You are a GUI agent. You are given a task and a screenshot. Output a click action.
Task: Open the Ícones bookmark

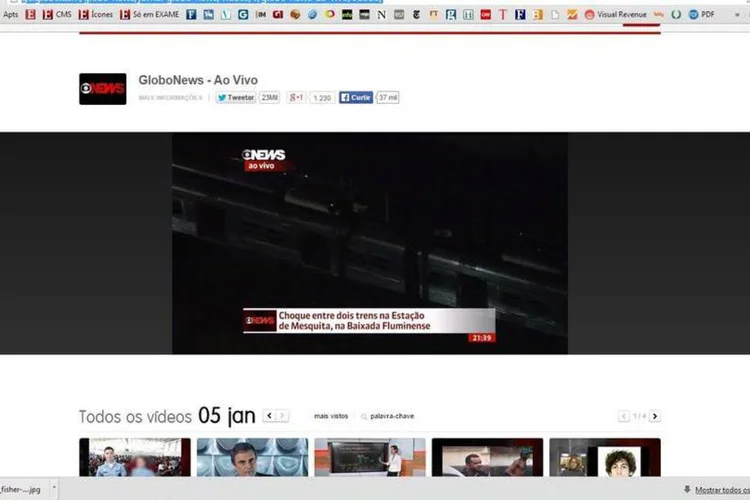[x=96, y=14]
